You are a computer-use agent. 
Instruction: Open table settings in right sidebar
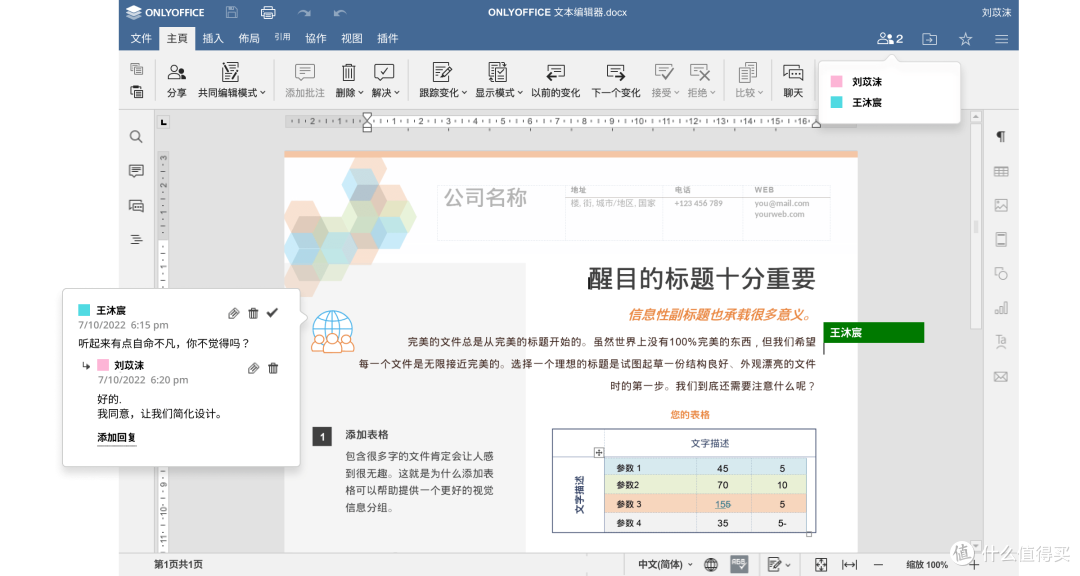(1000, 171)
